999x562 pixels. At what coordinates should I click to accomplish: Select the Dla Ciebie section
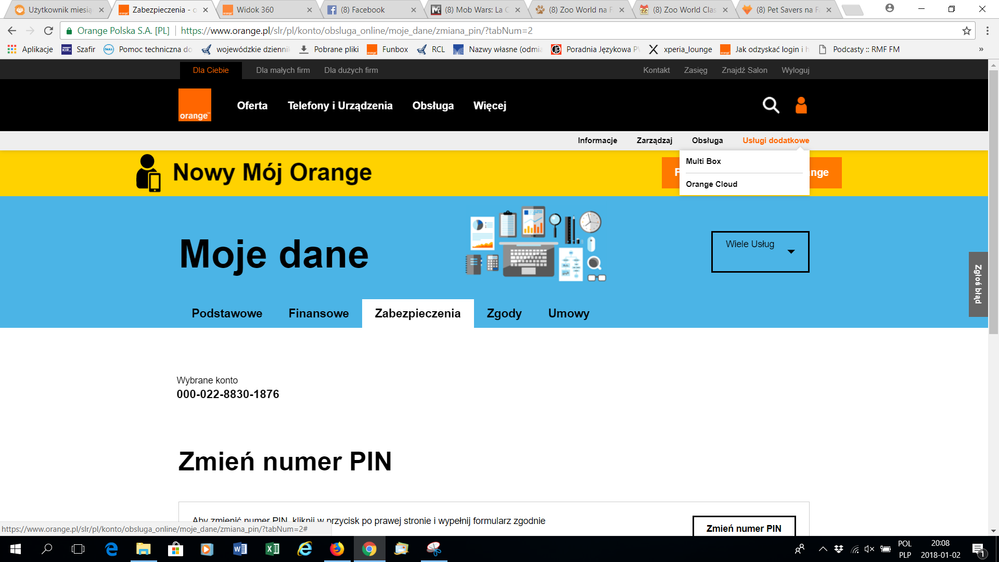click(210, 70)
